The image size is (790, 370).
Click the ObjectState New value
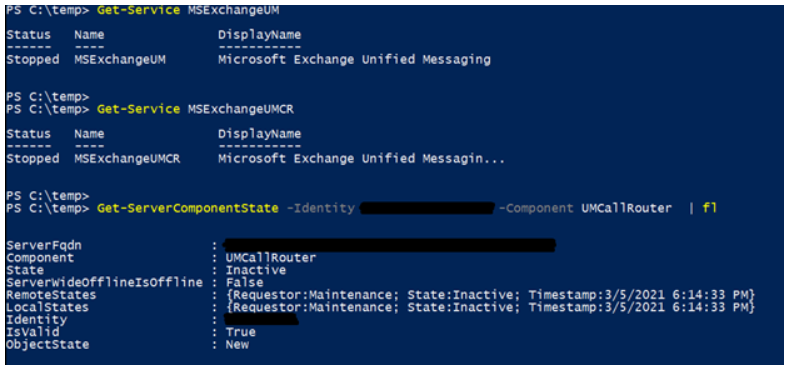coord(237,345)
